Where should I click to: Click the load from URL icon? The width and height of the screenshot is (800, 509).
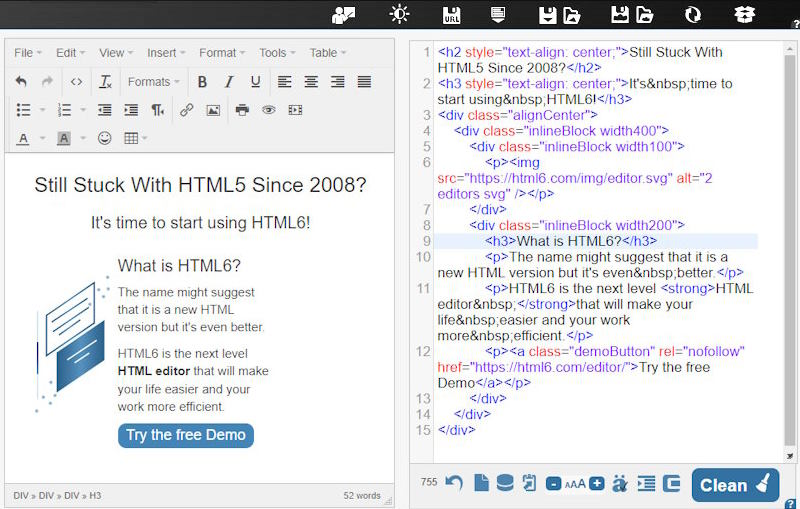coord(452,15)
